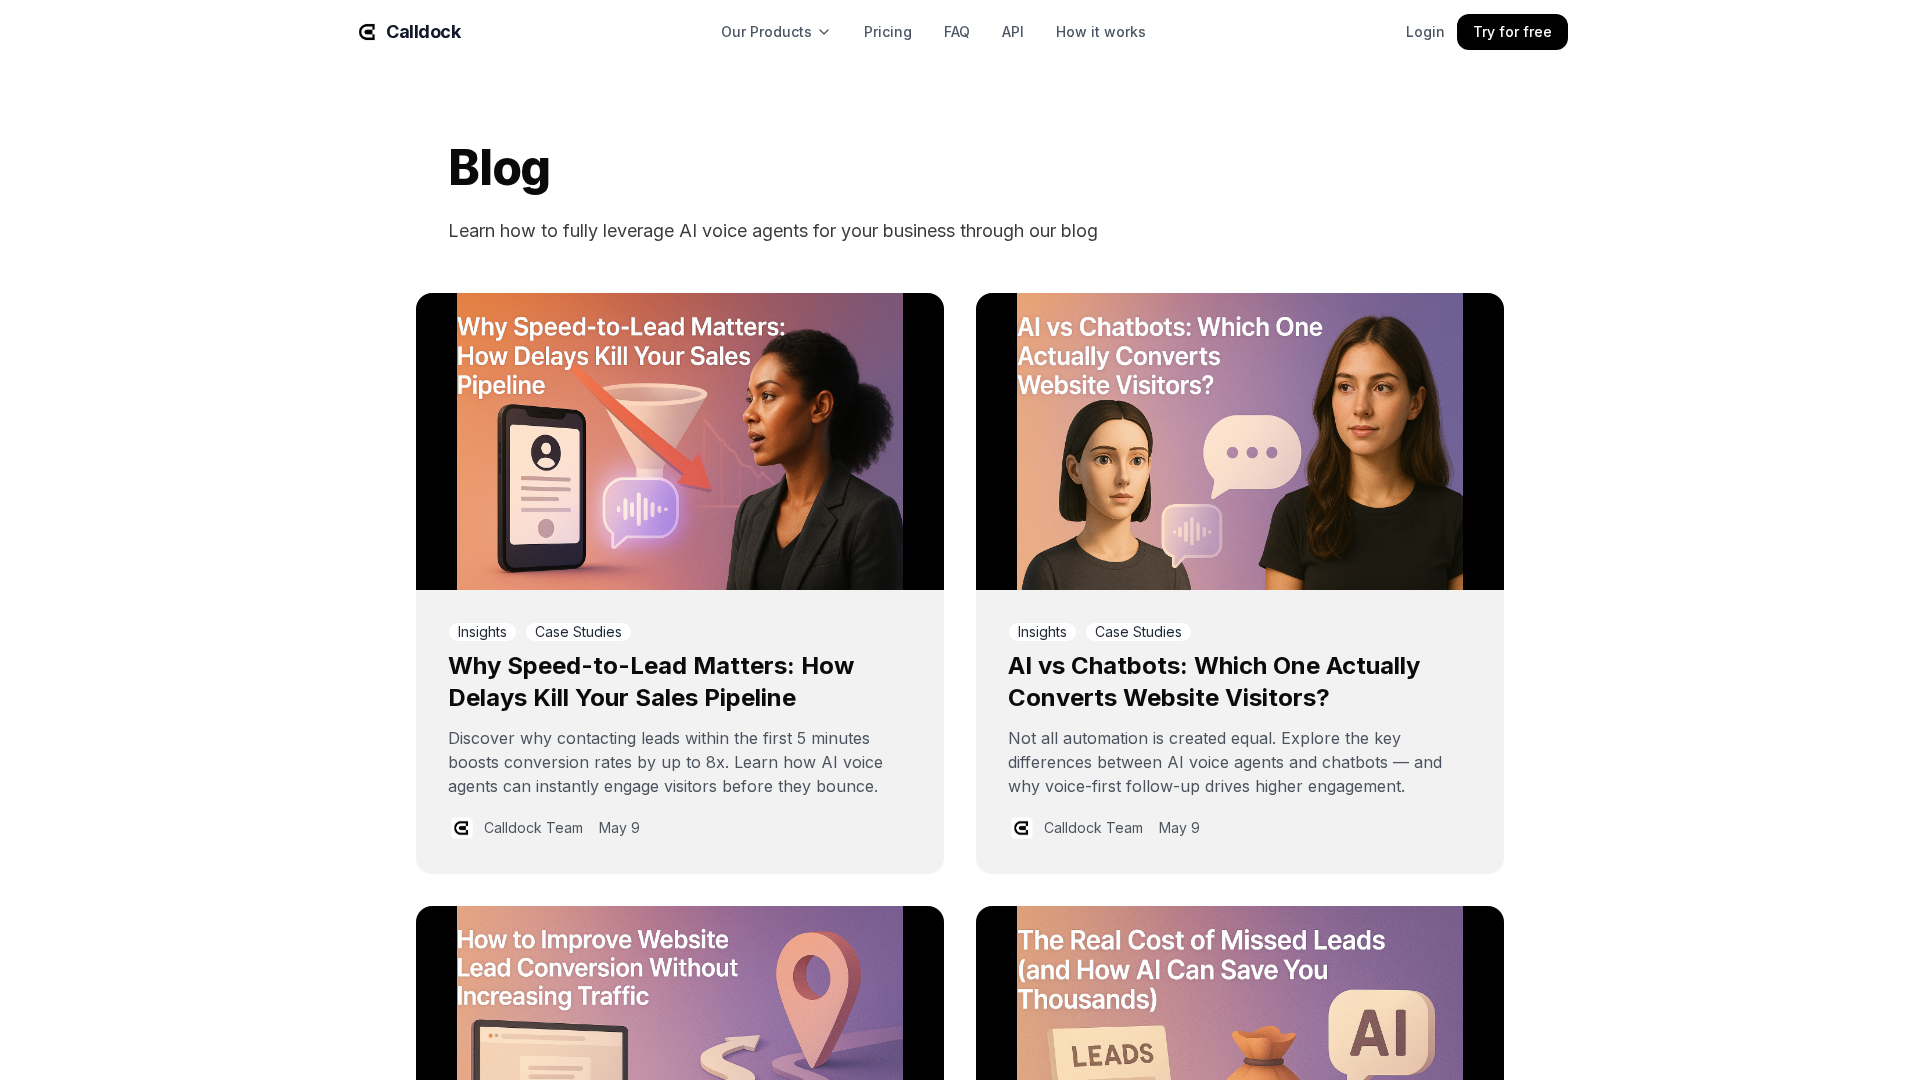Click the Calldock logo icon in header

pyautogui.click(x=367, y=32)
